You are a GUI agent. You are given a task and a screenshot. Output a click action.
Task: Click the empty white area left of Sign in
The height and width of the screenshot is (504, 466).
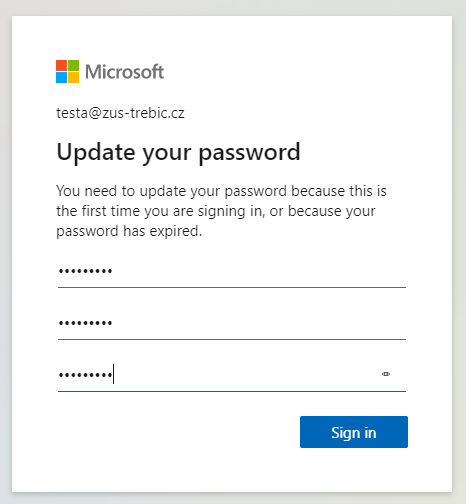[x=177, y=432]
